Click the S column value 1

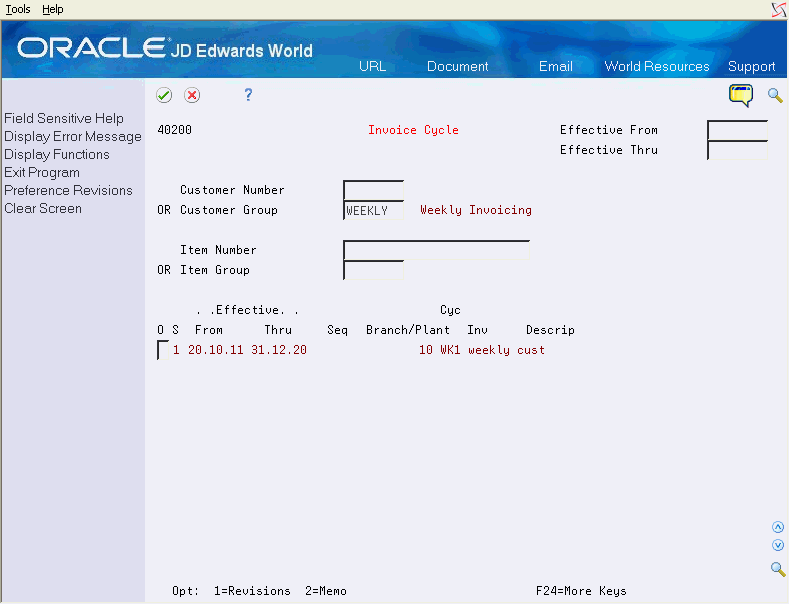pos(176,350)
